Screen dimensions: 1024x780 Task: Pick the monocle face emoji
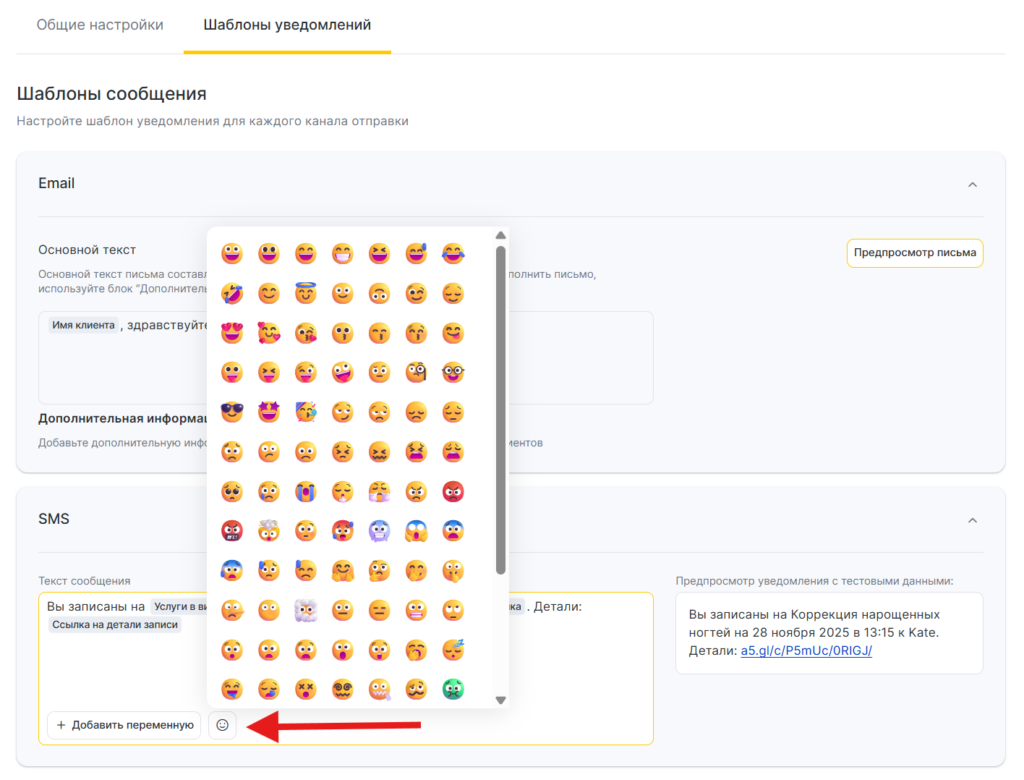[x=417, y=373]
